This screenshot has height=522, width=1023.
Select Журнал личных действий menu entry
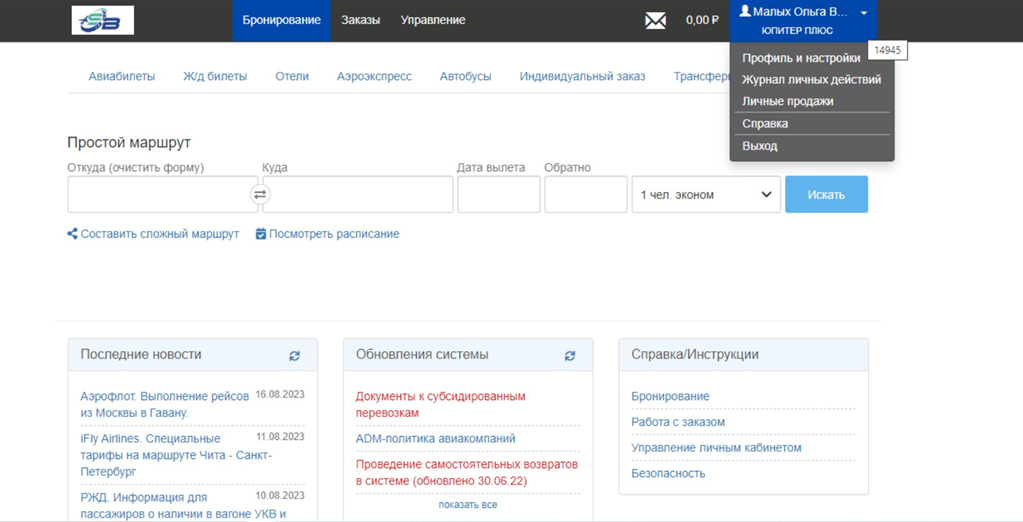[x=812, y=80]
